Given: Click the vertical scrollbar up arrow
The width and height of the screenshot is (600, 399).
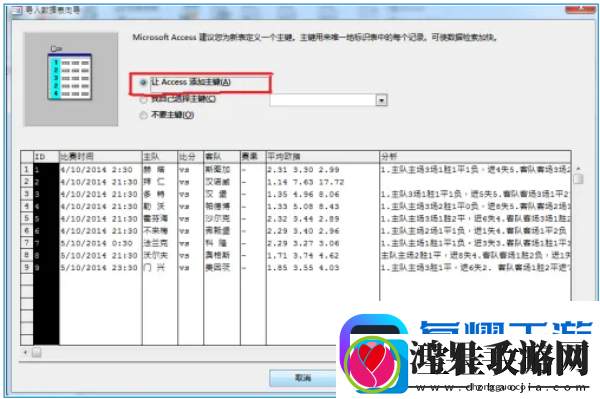Looking at the screenshot, I should point(578,168).
